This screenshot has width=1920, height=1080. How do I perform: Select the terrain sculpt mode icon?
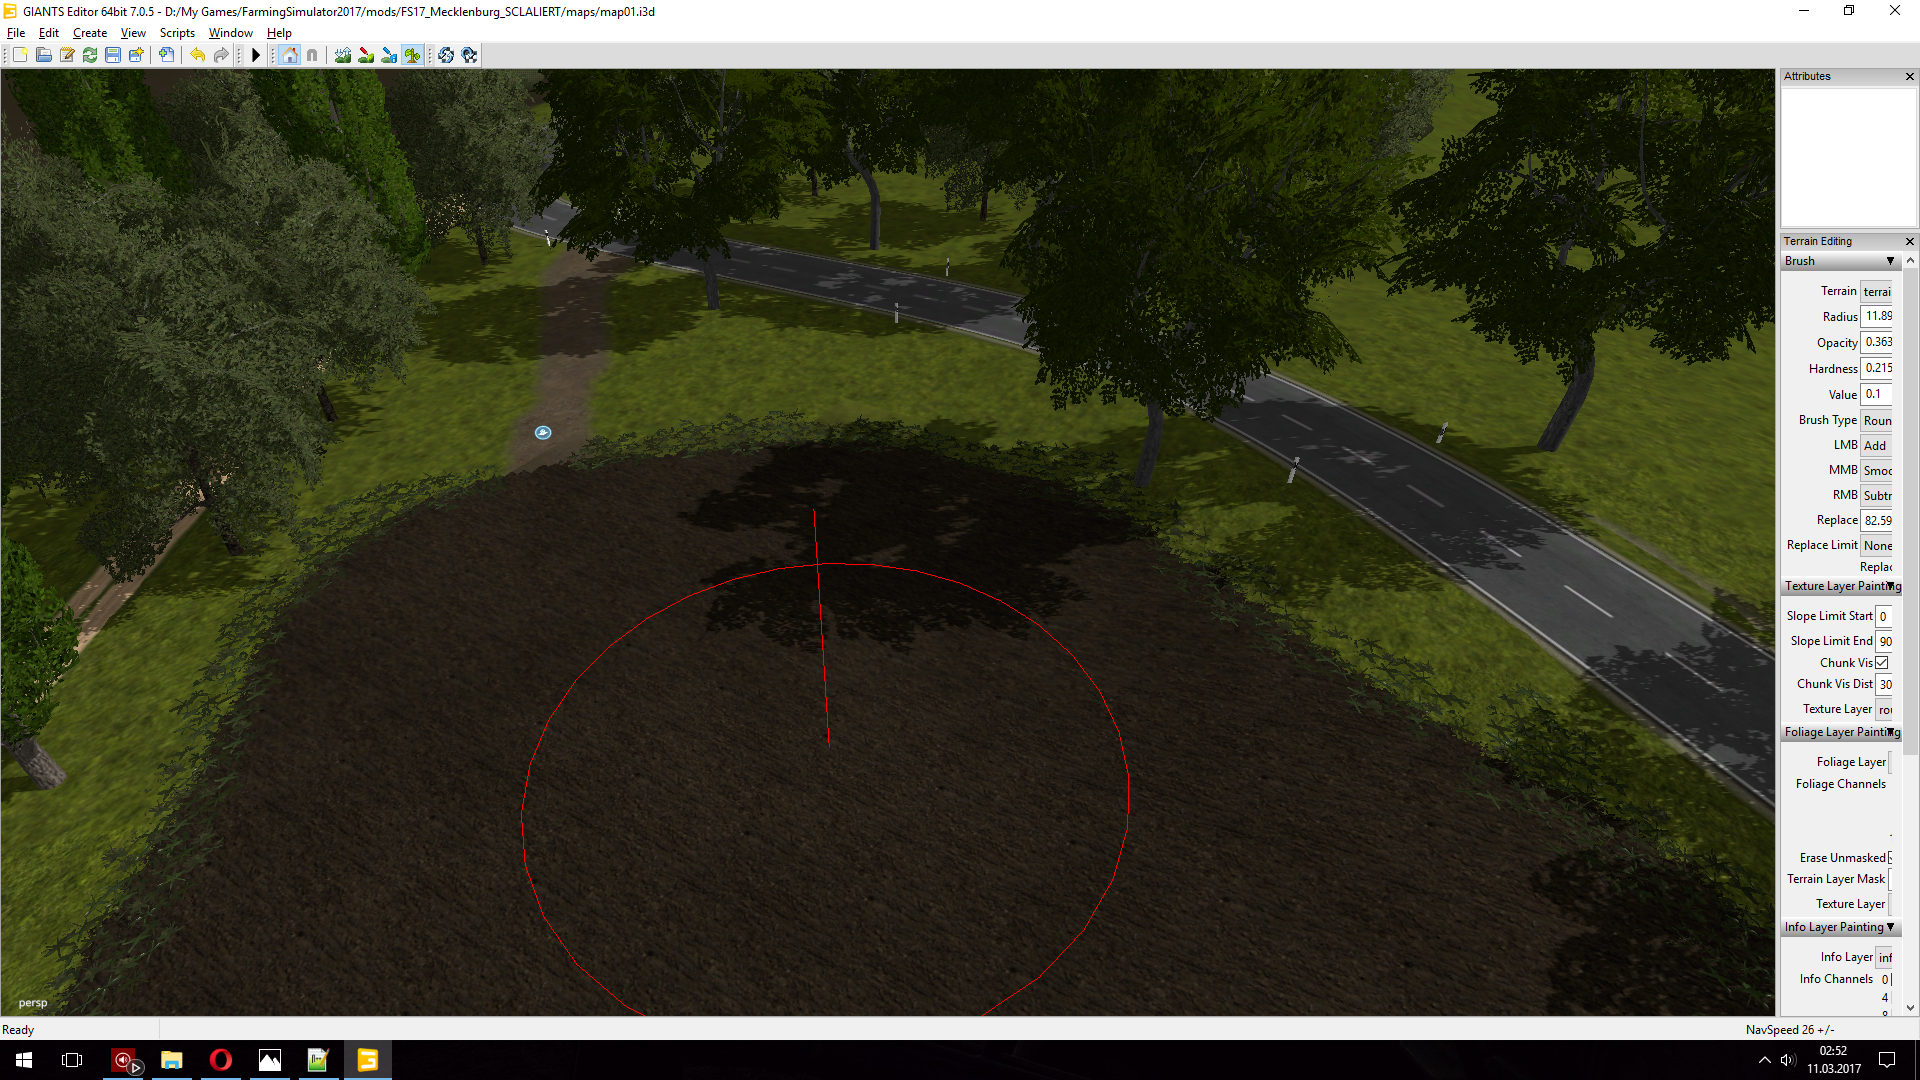343,55
